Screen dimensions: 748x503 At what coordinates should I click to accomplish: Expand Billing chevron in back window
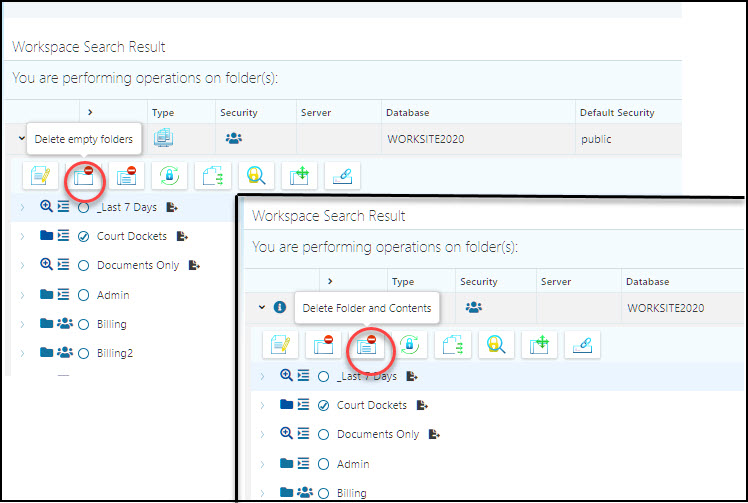coord(22,325)
